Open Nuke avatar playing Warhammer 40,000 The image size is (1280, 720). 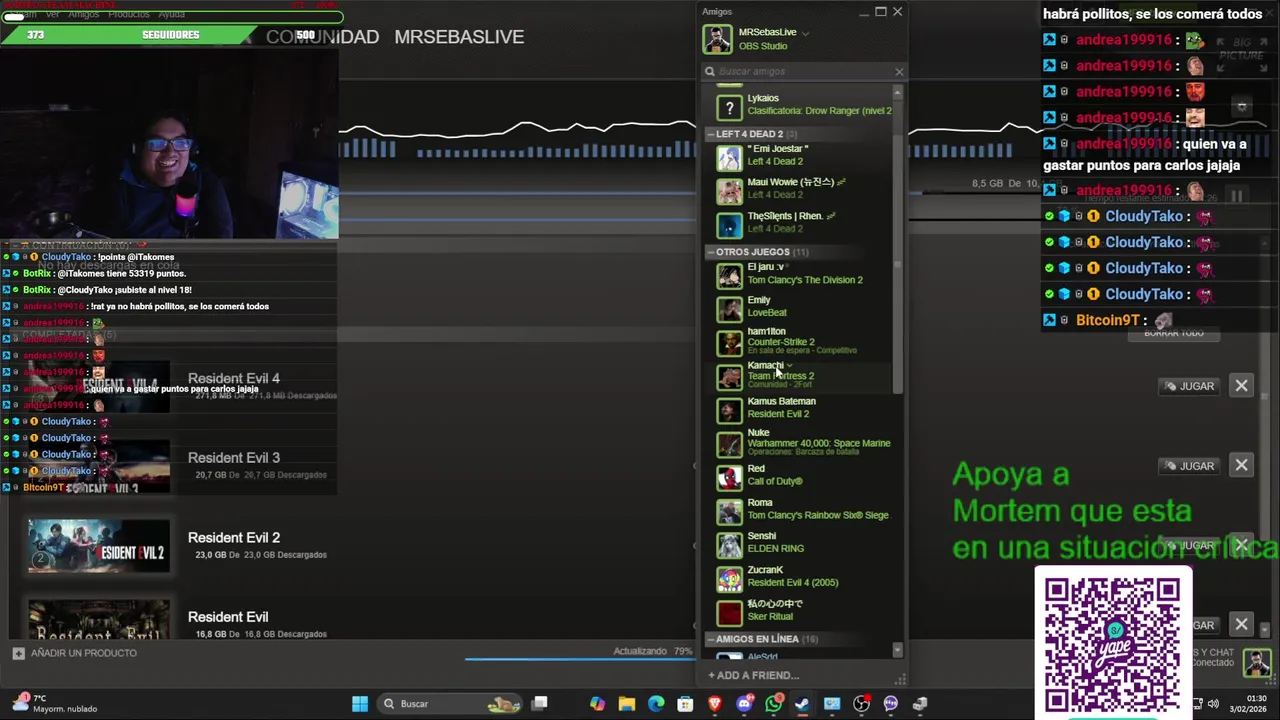pyautogui.click(x=730, y=443)
